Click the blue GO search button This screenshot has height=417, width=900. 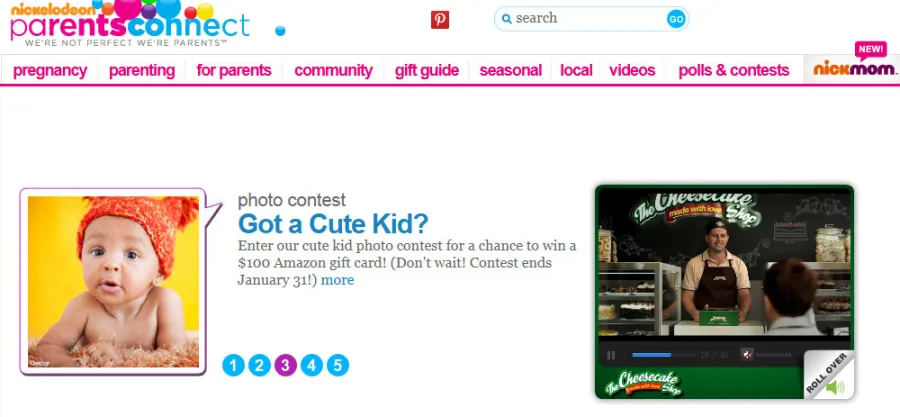pos(676,19)
